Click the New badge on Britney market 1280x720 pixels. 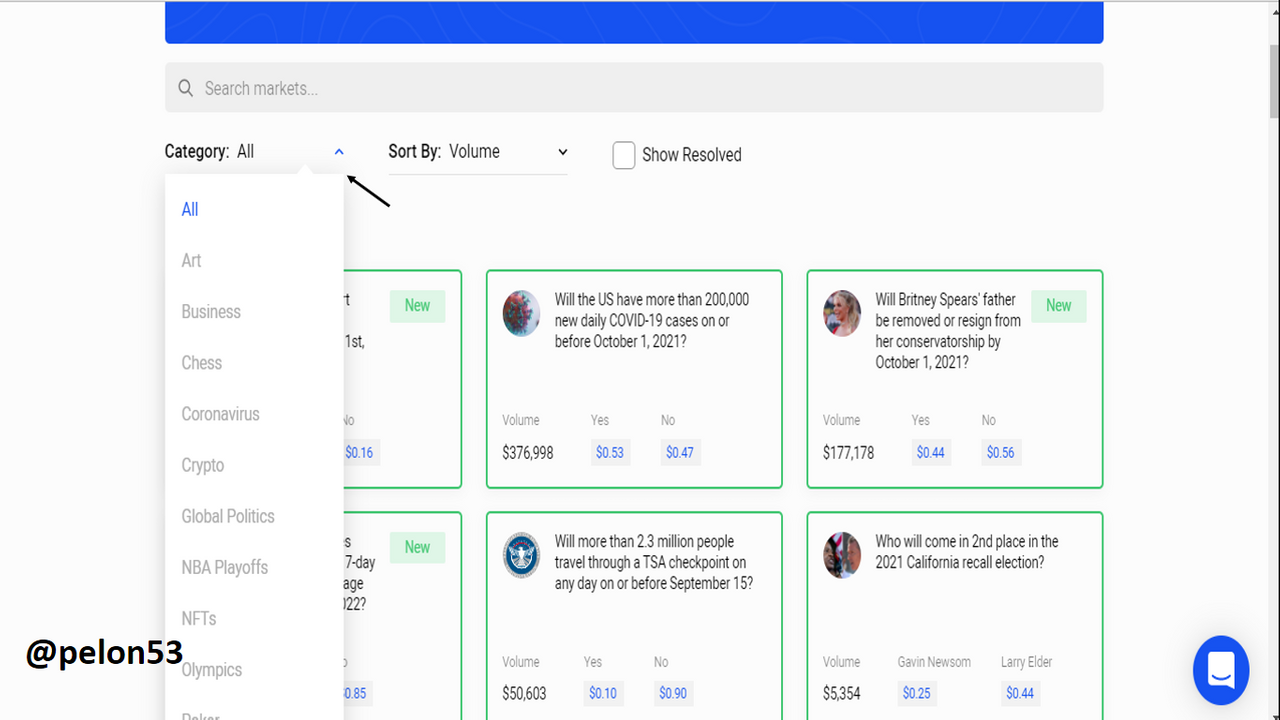1059,306
